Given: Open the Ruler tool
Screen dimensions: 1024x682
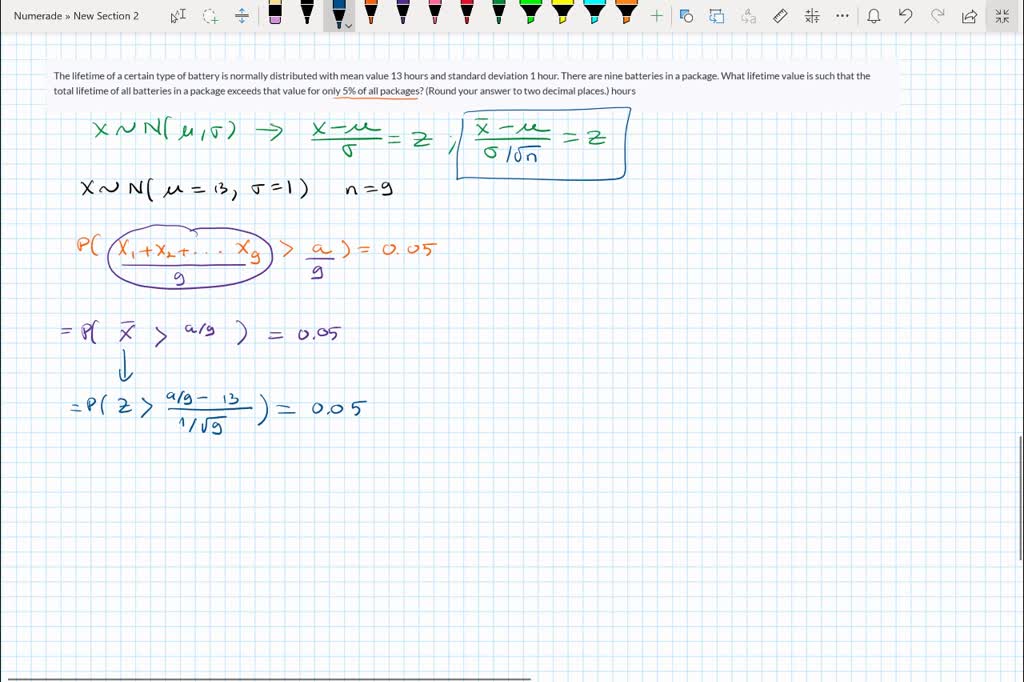Looking at the screenshot, I should 780,15.
